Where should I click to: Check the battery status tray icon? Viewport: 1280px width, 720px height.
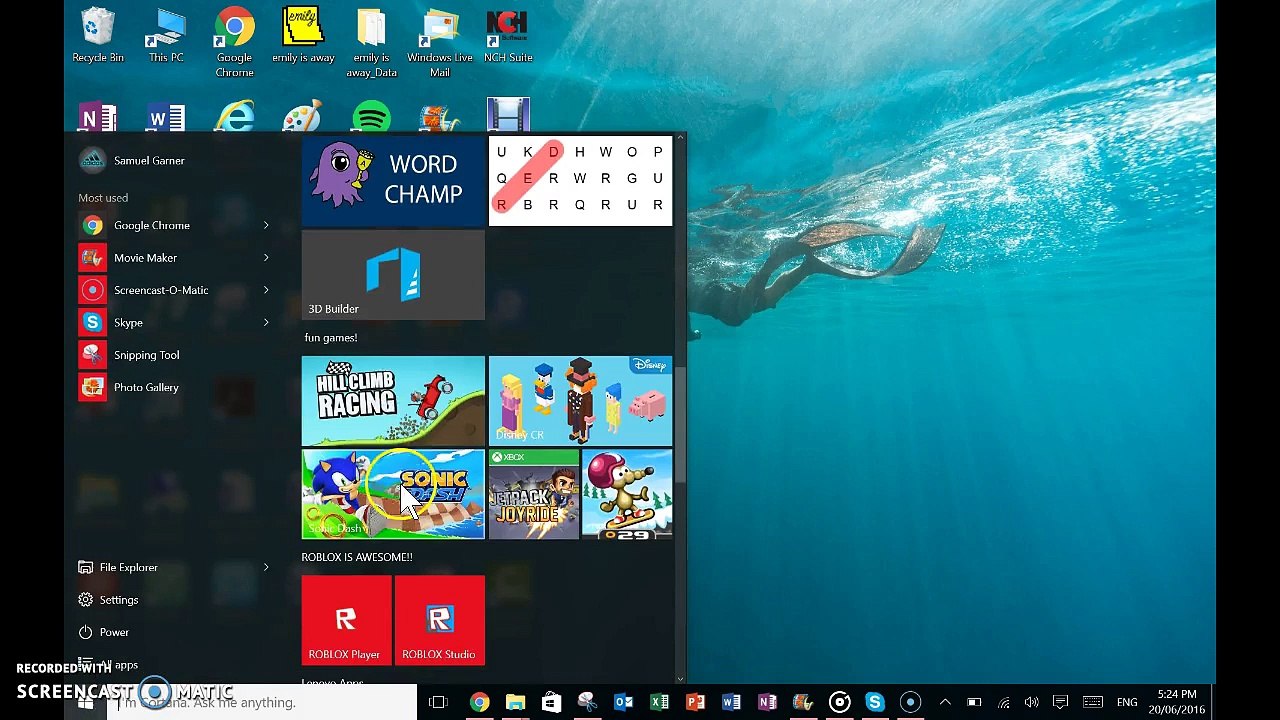tap(974, 702)
